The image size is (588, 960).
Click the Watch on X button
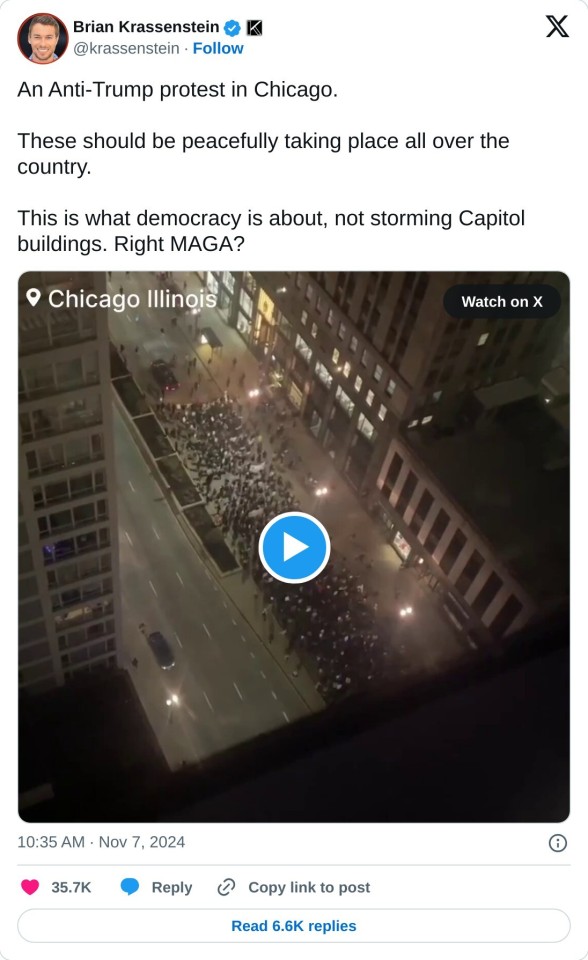coord(502,301)
